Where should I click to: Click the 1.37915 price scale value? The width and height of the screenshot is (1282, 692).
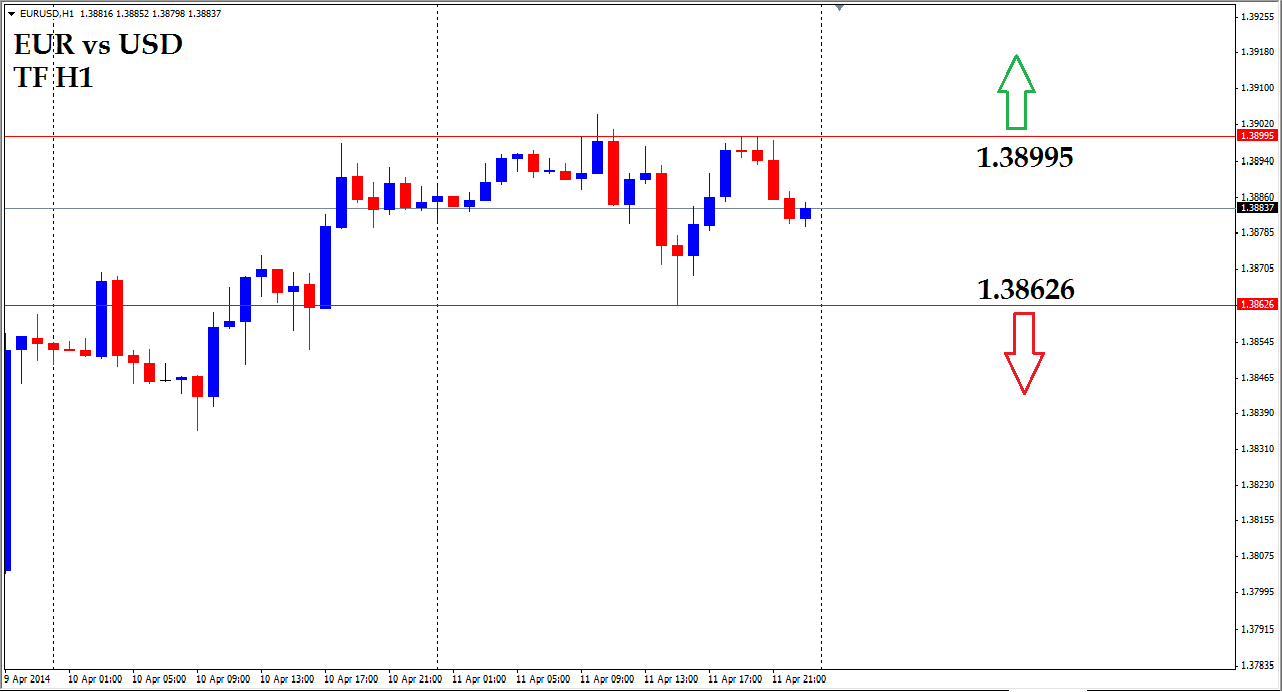(1257, 629)
